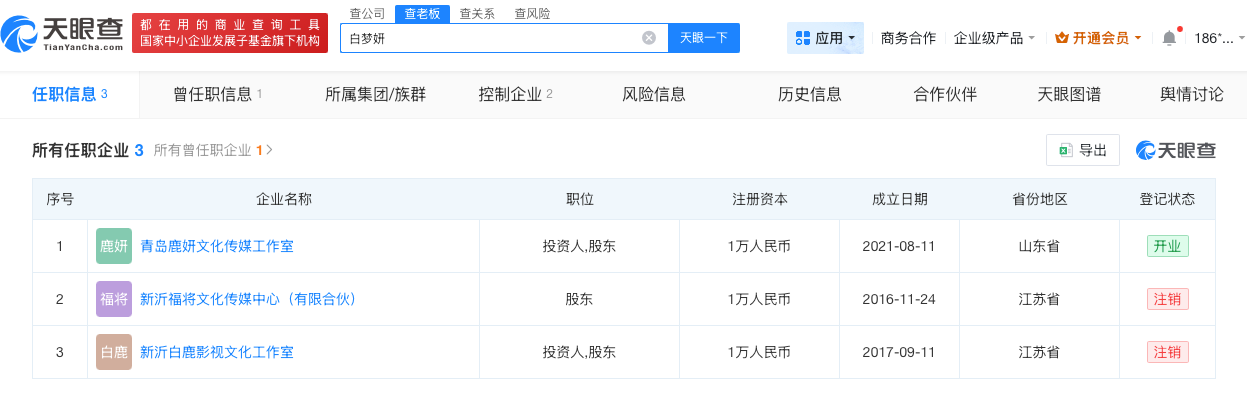Click the TianYanCha logo at top left
Viewport: 1247px width, 408px height.
(61, 34)
